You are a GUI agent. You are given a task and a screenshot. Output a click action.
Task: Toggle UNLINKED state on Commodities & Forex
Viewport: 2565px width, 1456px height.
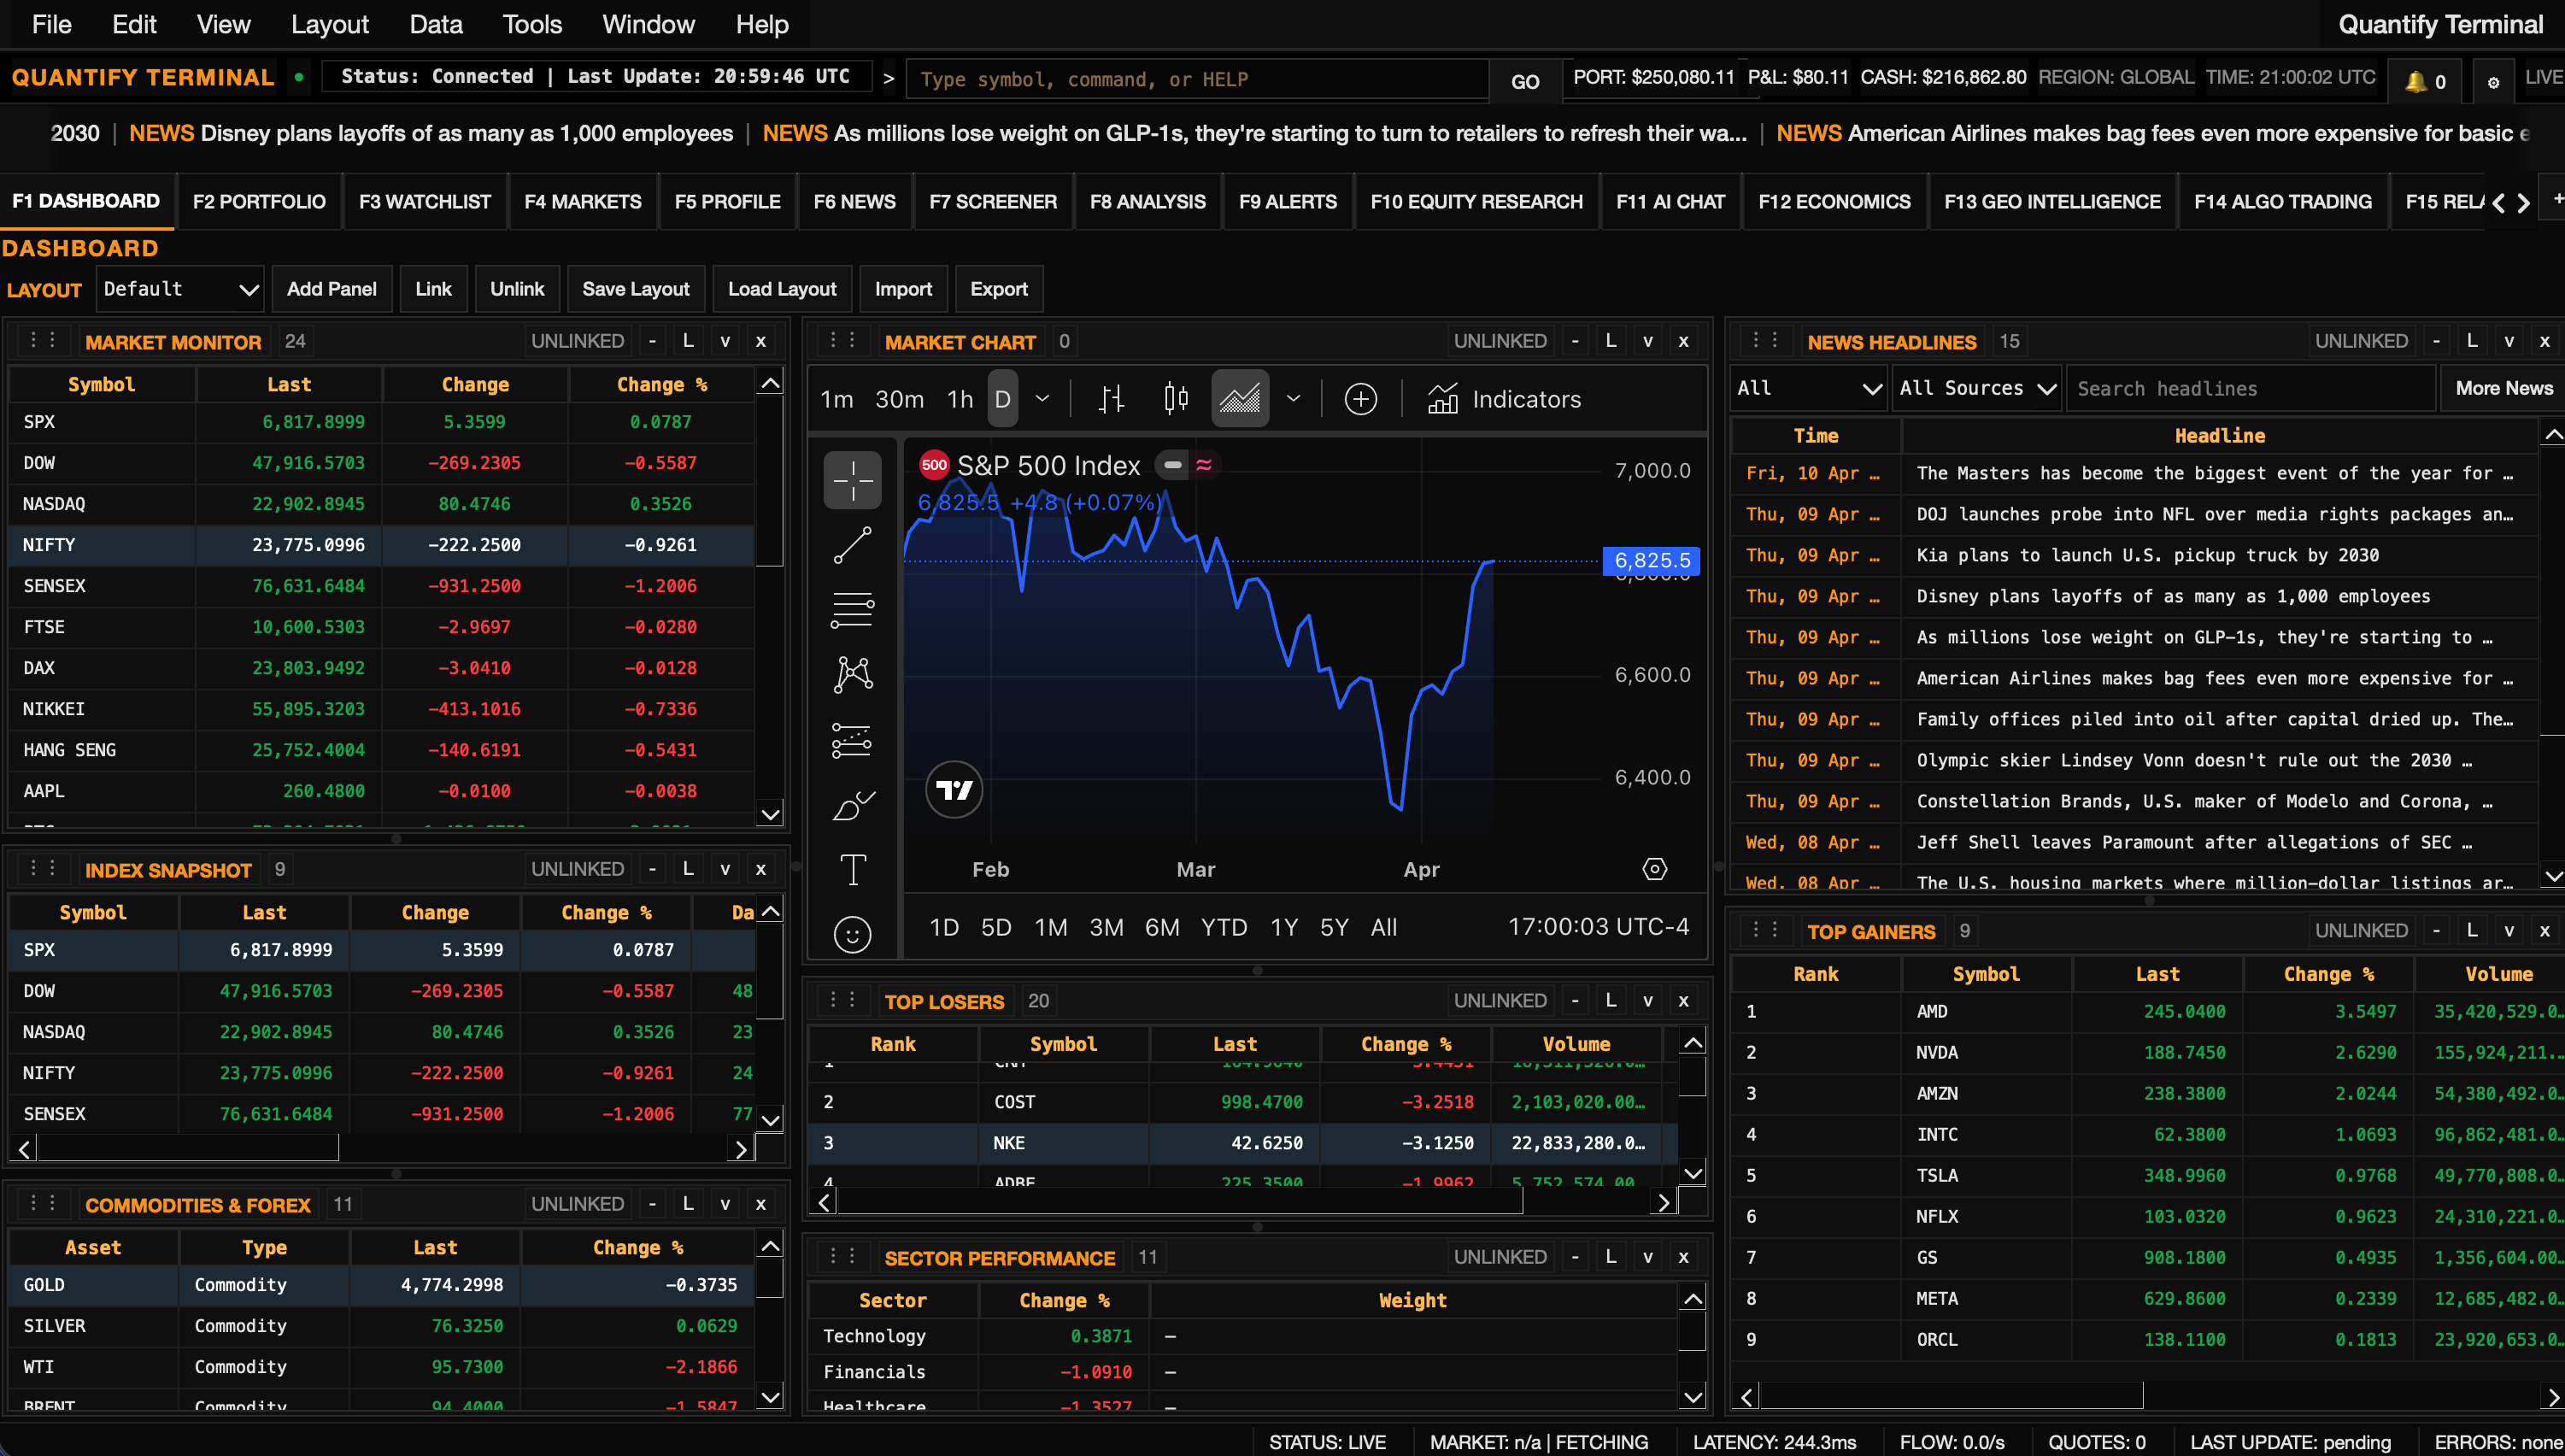(x=577, y=1204)
